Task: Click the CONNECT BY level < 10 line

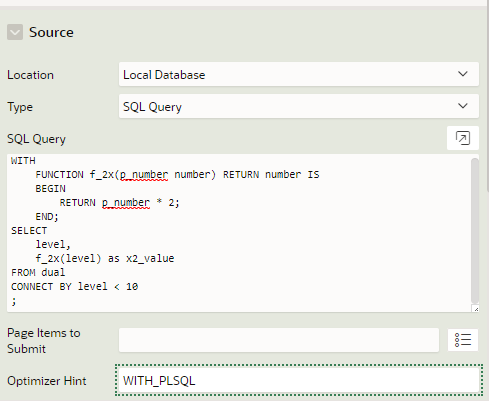Action: [x=75, y=287]
